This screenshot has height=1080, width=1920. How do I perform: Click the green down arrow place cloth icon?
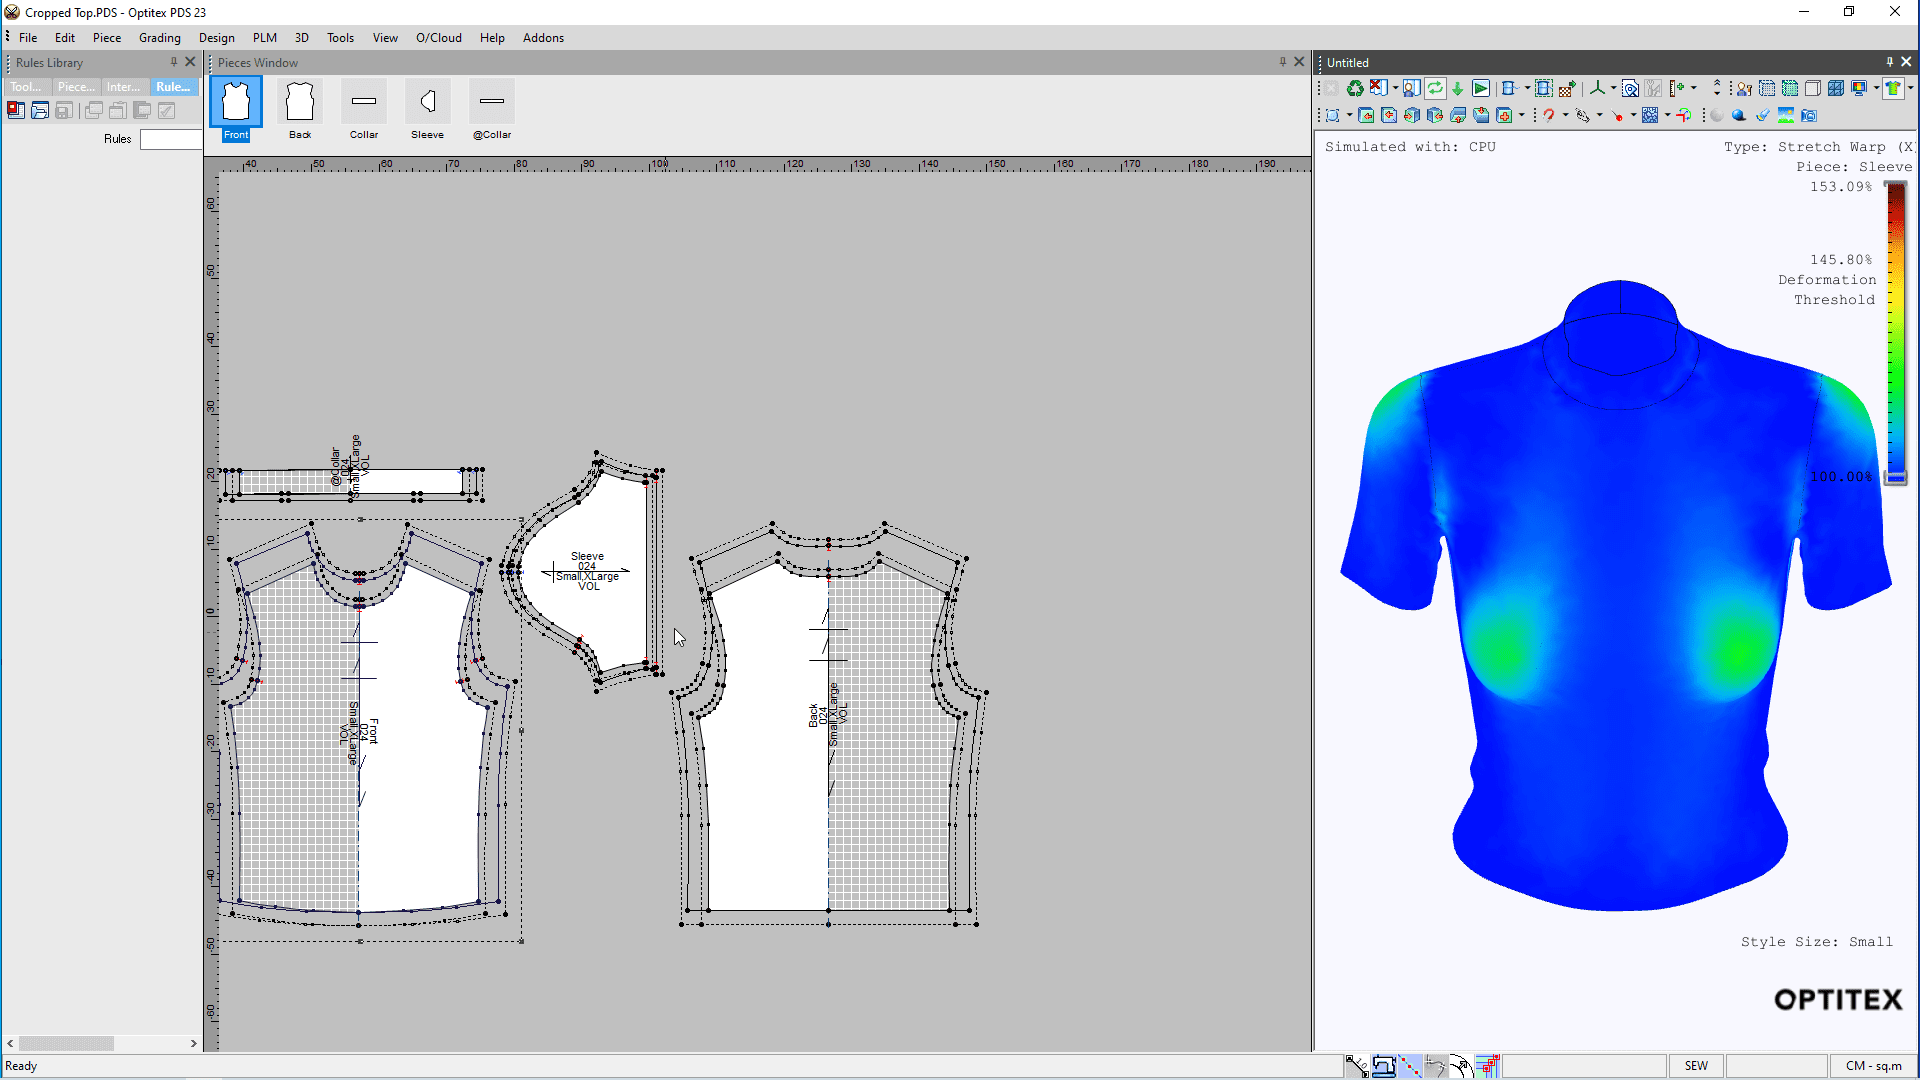tap(1458, 89)
